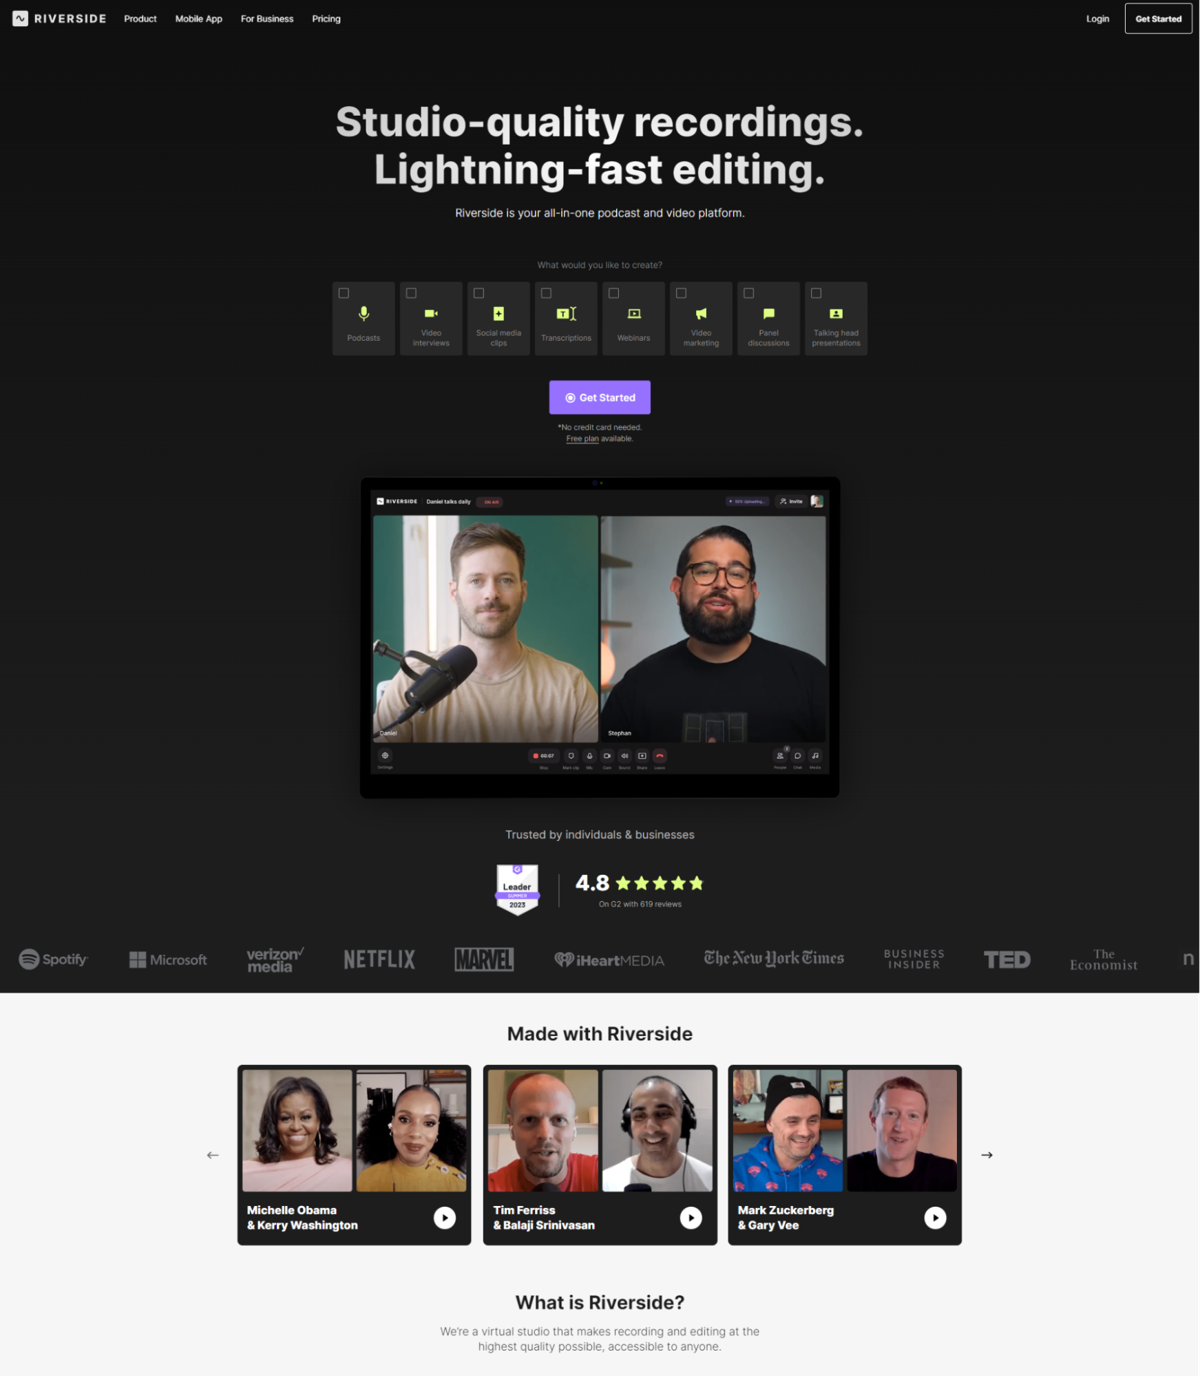Click the ON AIR badge in the studio preview
Viewport: 1200px width, 1376px height.
(x=490, y=502)
